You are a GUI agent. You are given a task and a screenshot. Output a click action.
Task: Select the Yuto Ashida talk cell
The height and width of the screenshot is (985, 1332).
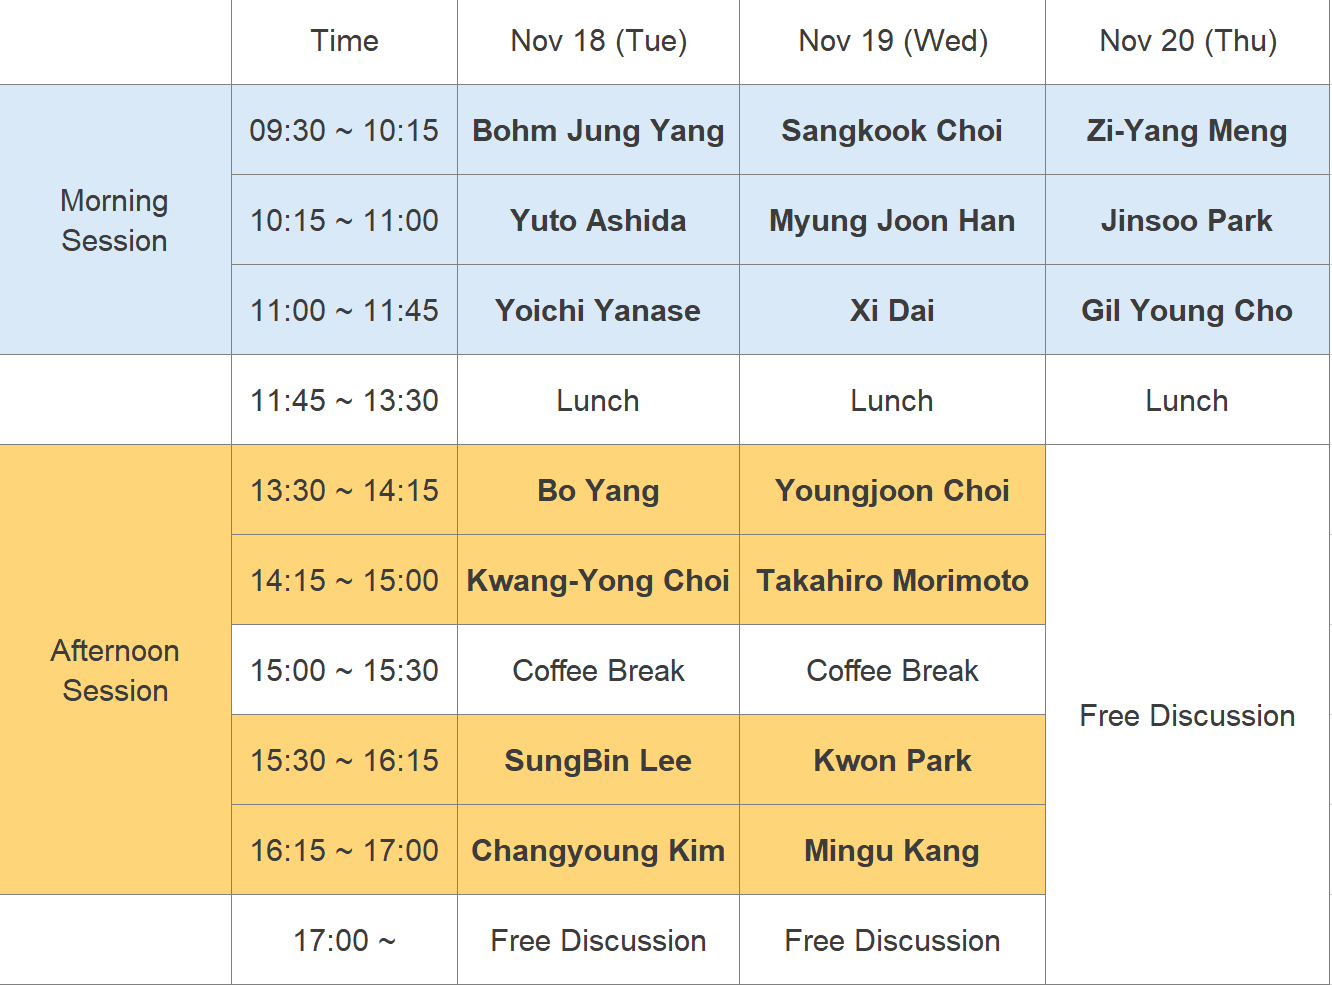598,221
